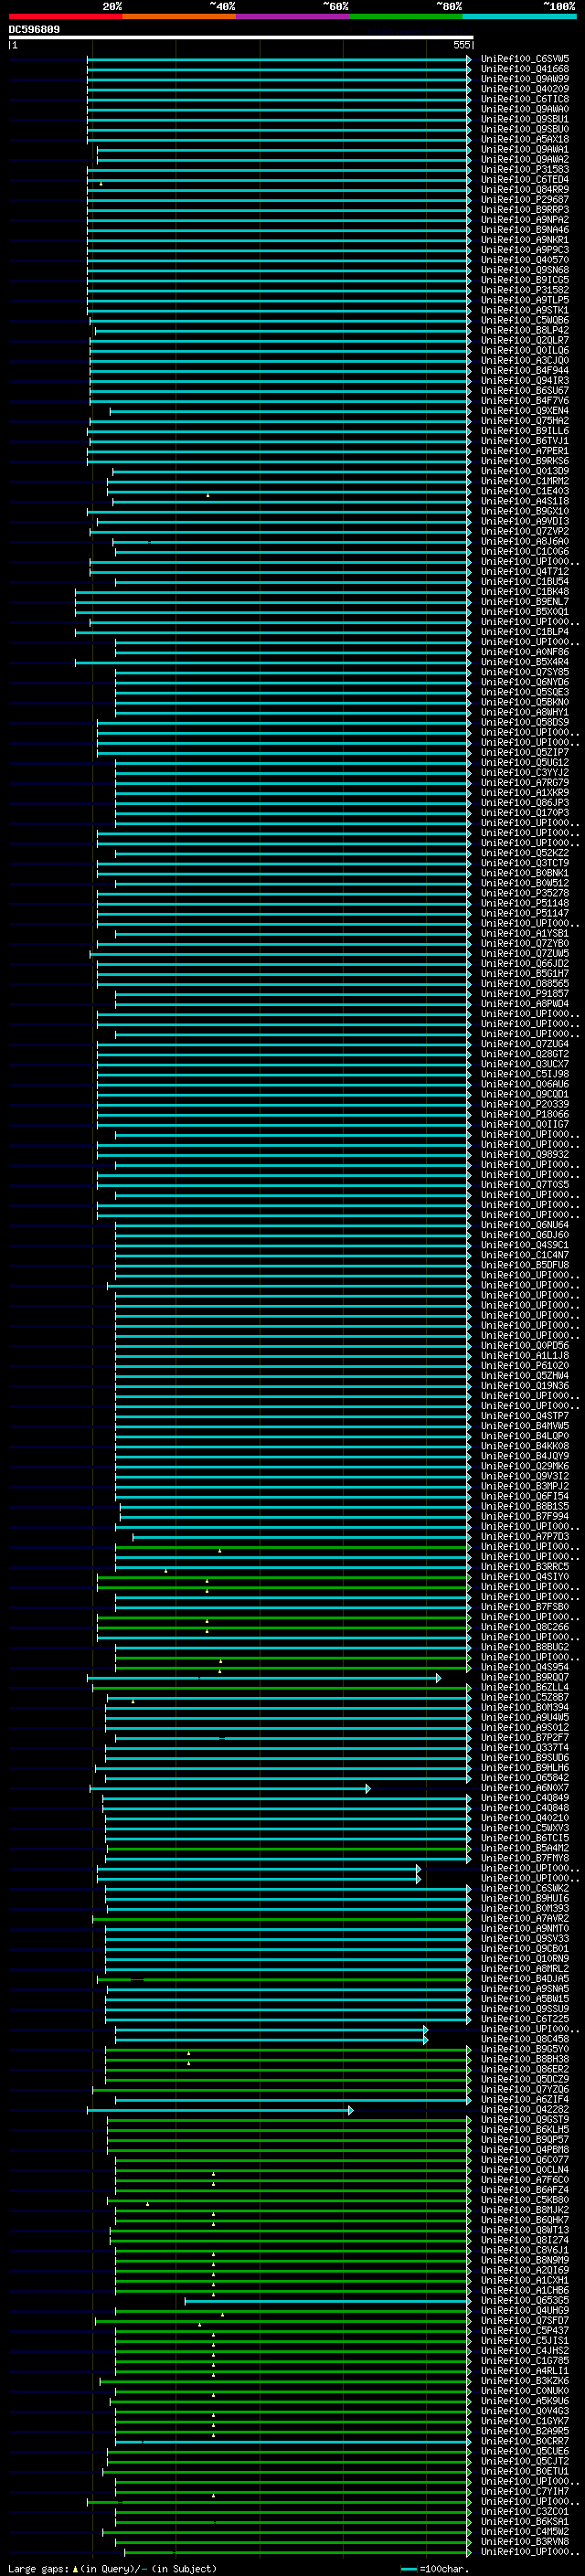Click the purple identity legend segment
This screenshot has width=585, height=2576.
(293, 17)
